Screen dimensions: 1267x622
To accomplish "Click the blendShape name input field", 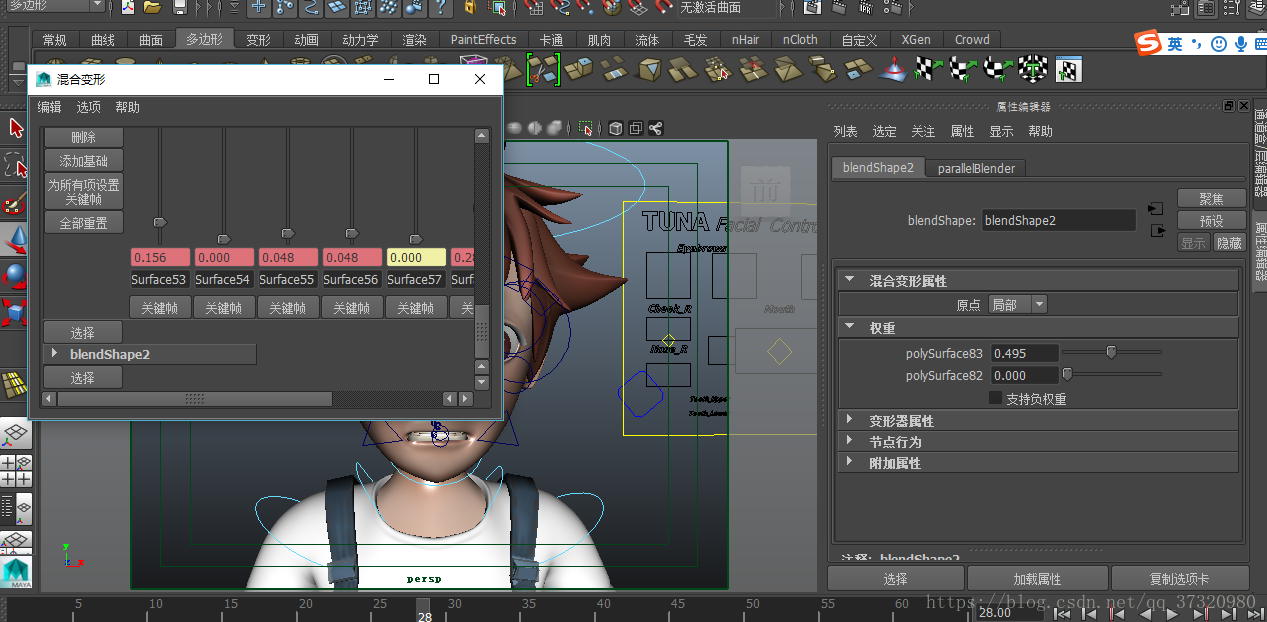I will point(1058,220).
